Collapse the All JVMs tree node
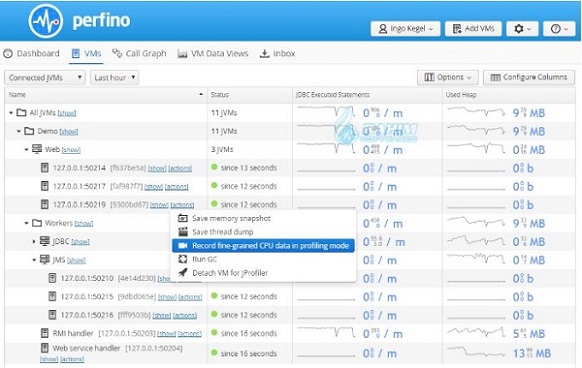 [11, 113]
